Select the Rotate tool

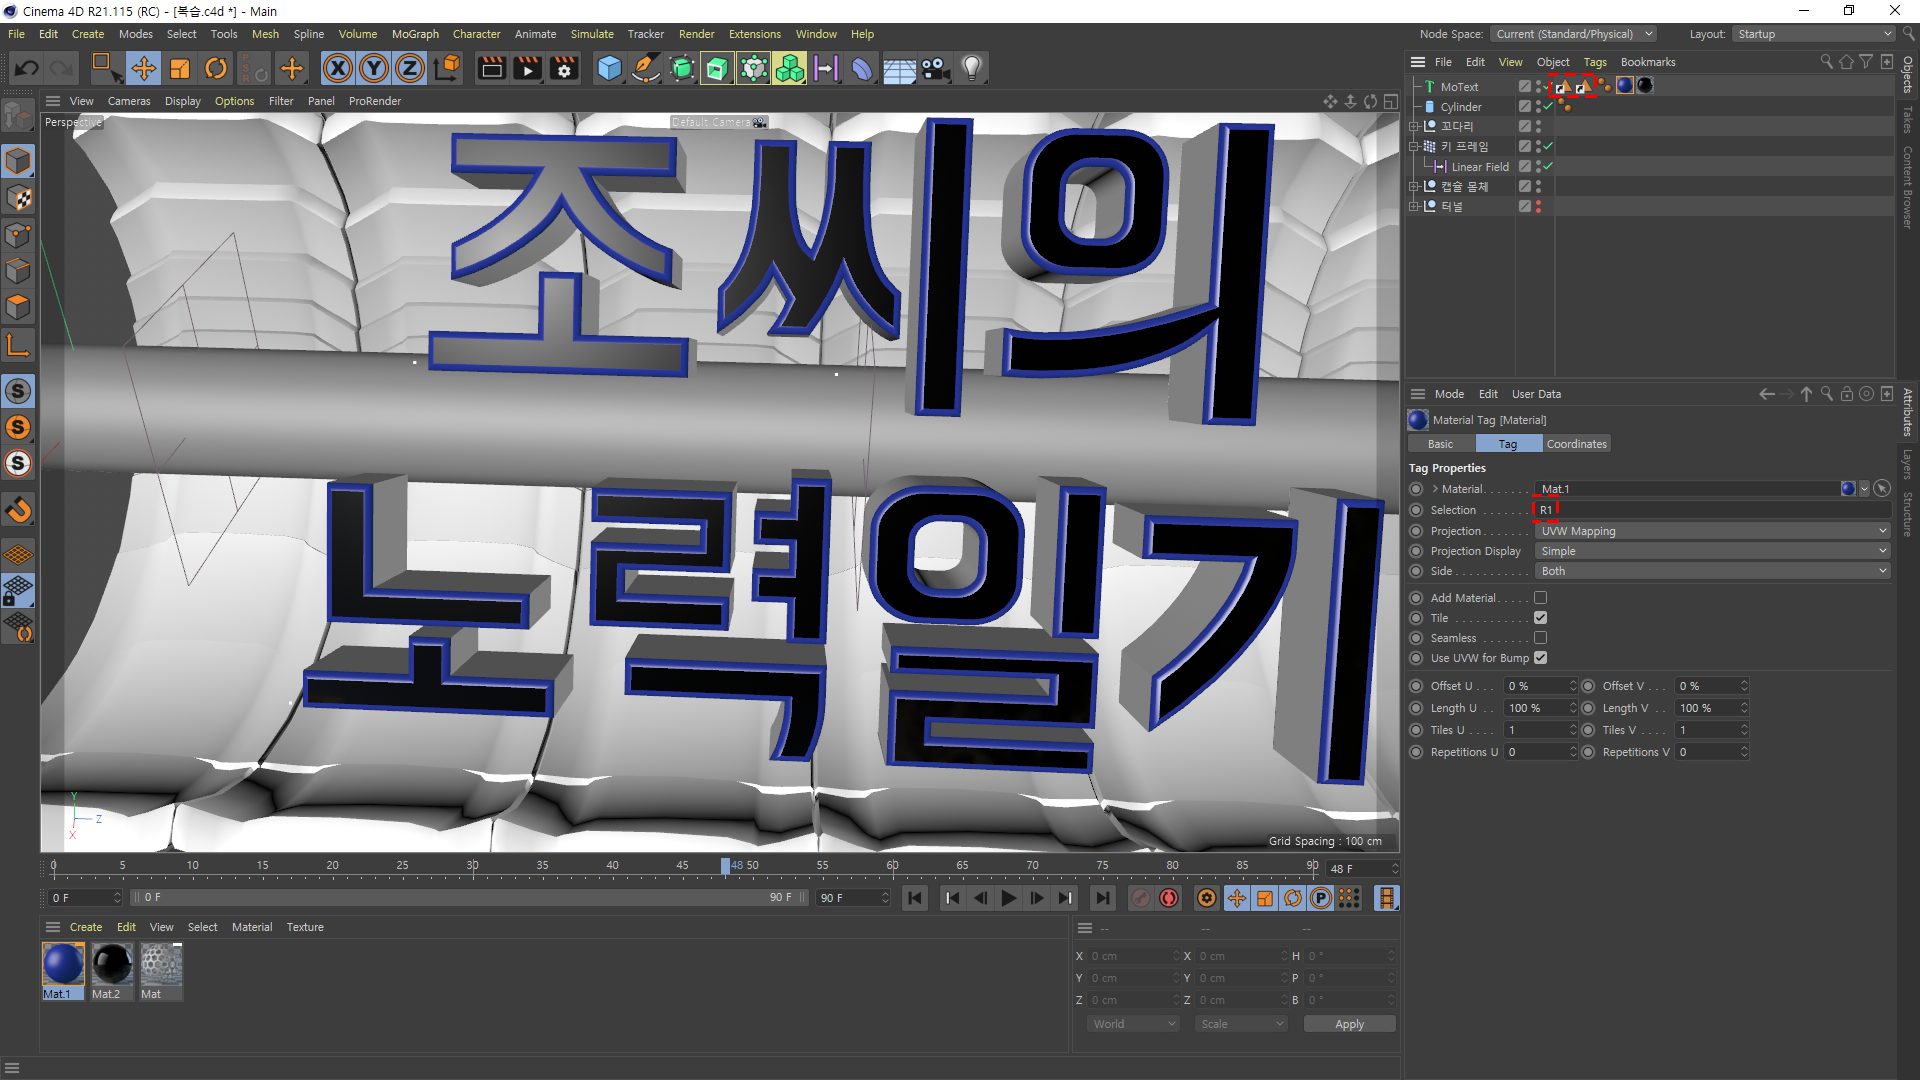[x=215, y=68]
